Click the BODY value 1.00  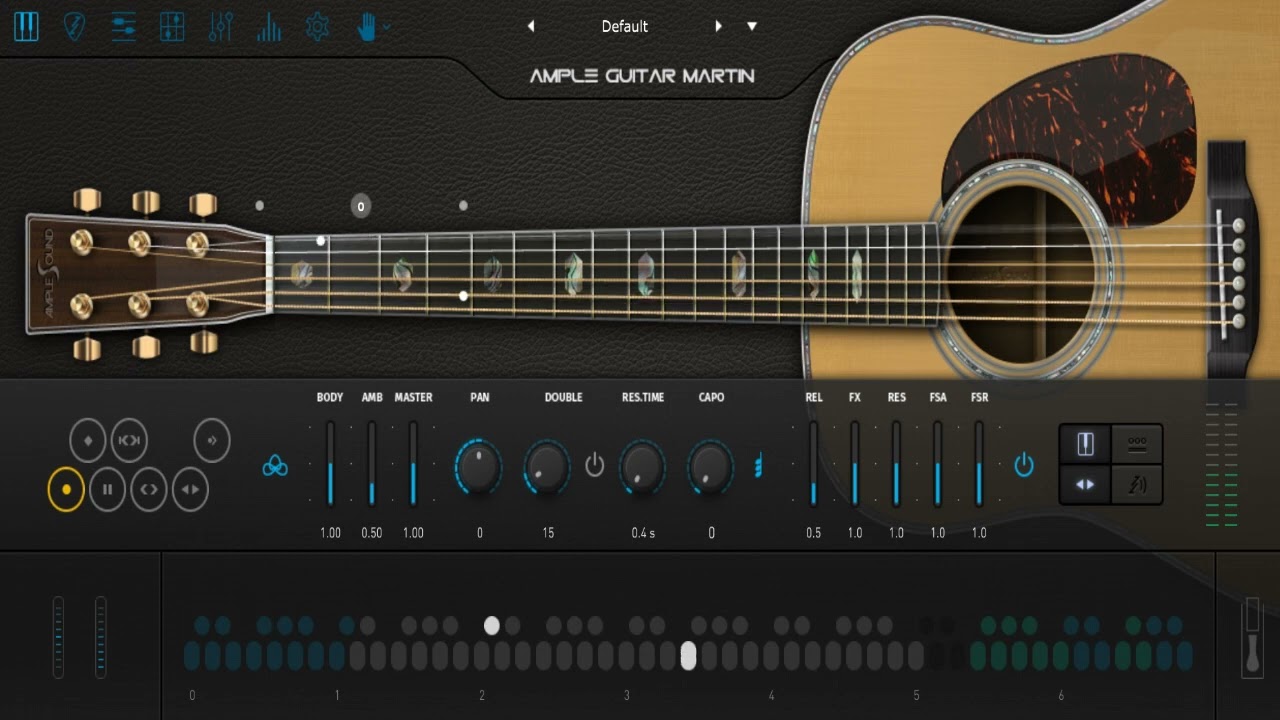330,533
